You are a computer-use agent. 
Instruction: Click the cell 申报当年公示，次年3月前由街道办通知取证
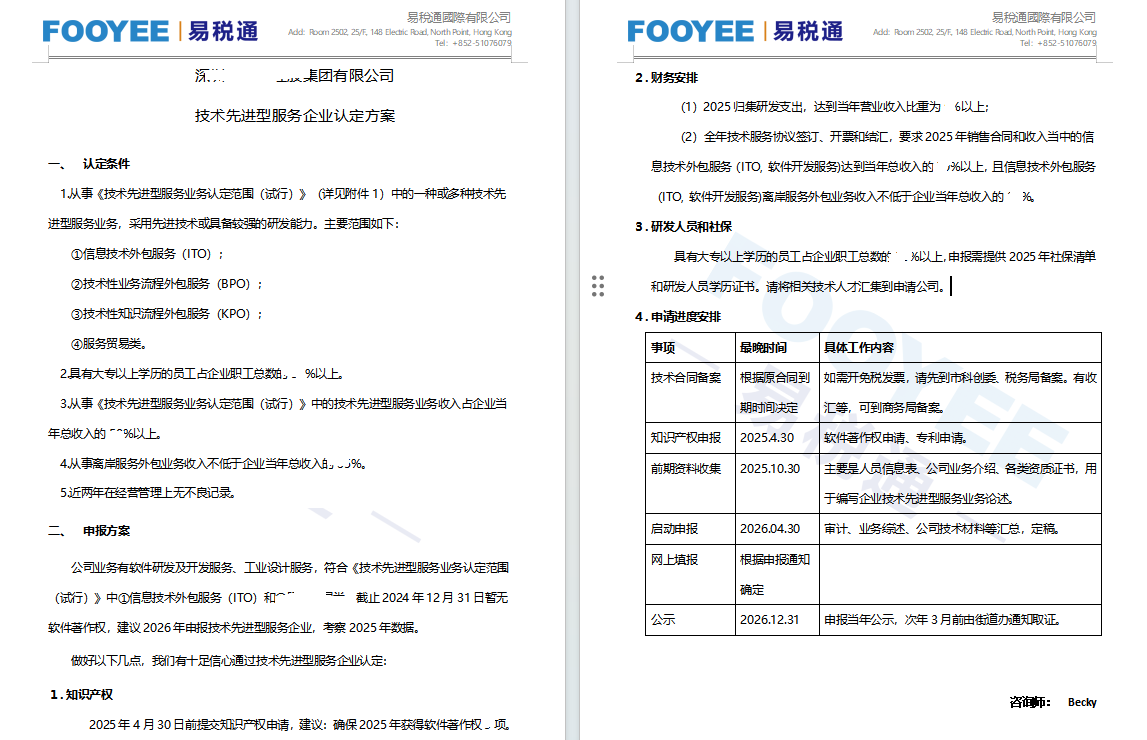click(x=943, y=619)
